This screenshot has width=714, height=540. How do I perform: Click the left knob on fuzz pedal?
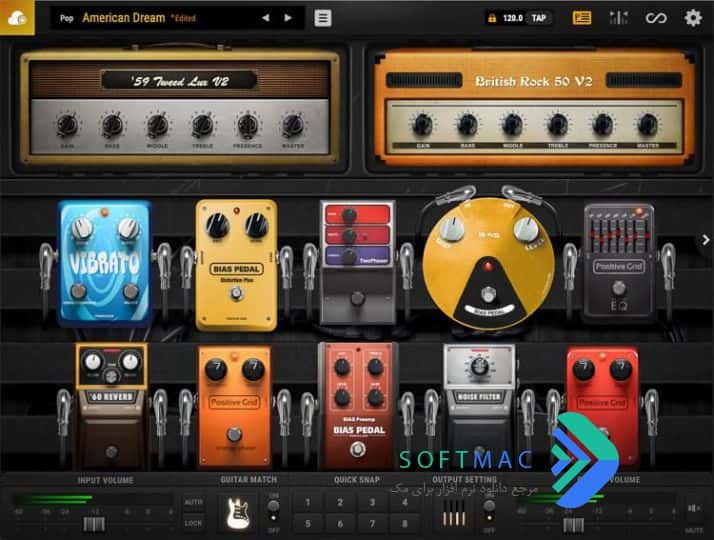coord(453,228)
